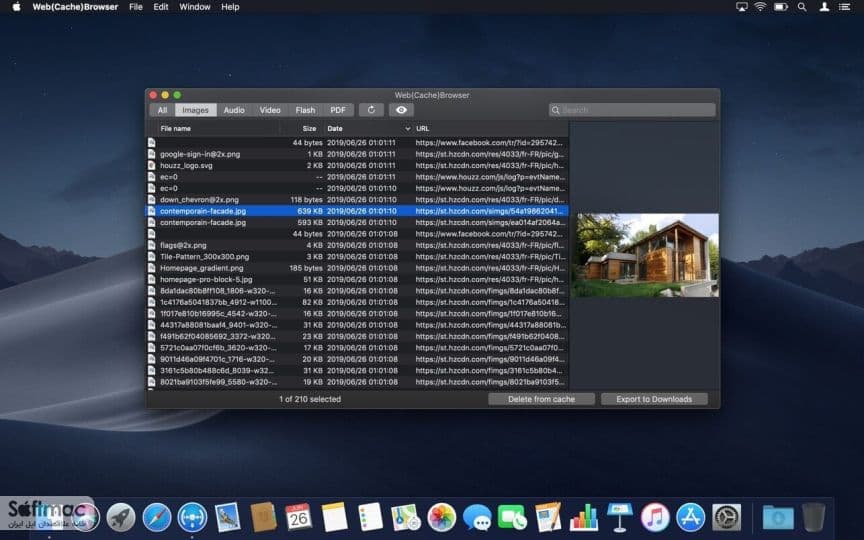Switch to the Audio filter tab
The image size is (864, 540).
234,110
